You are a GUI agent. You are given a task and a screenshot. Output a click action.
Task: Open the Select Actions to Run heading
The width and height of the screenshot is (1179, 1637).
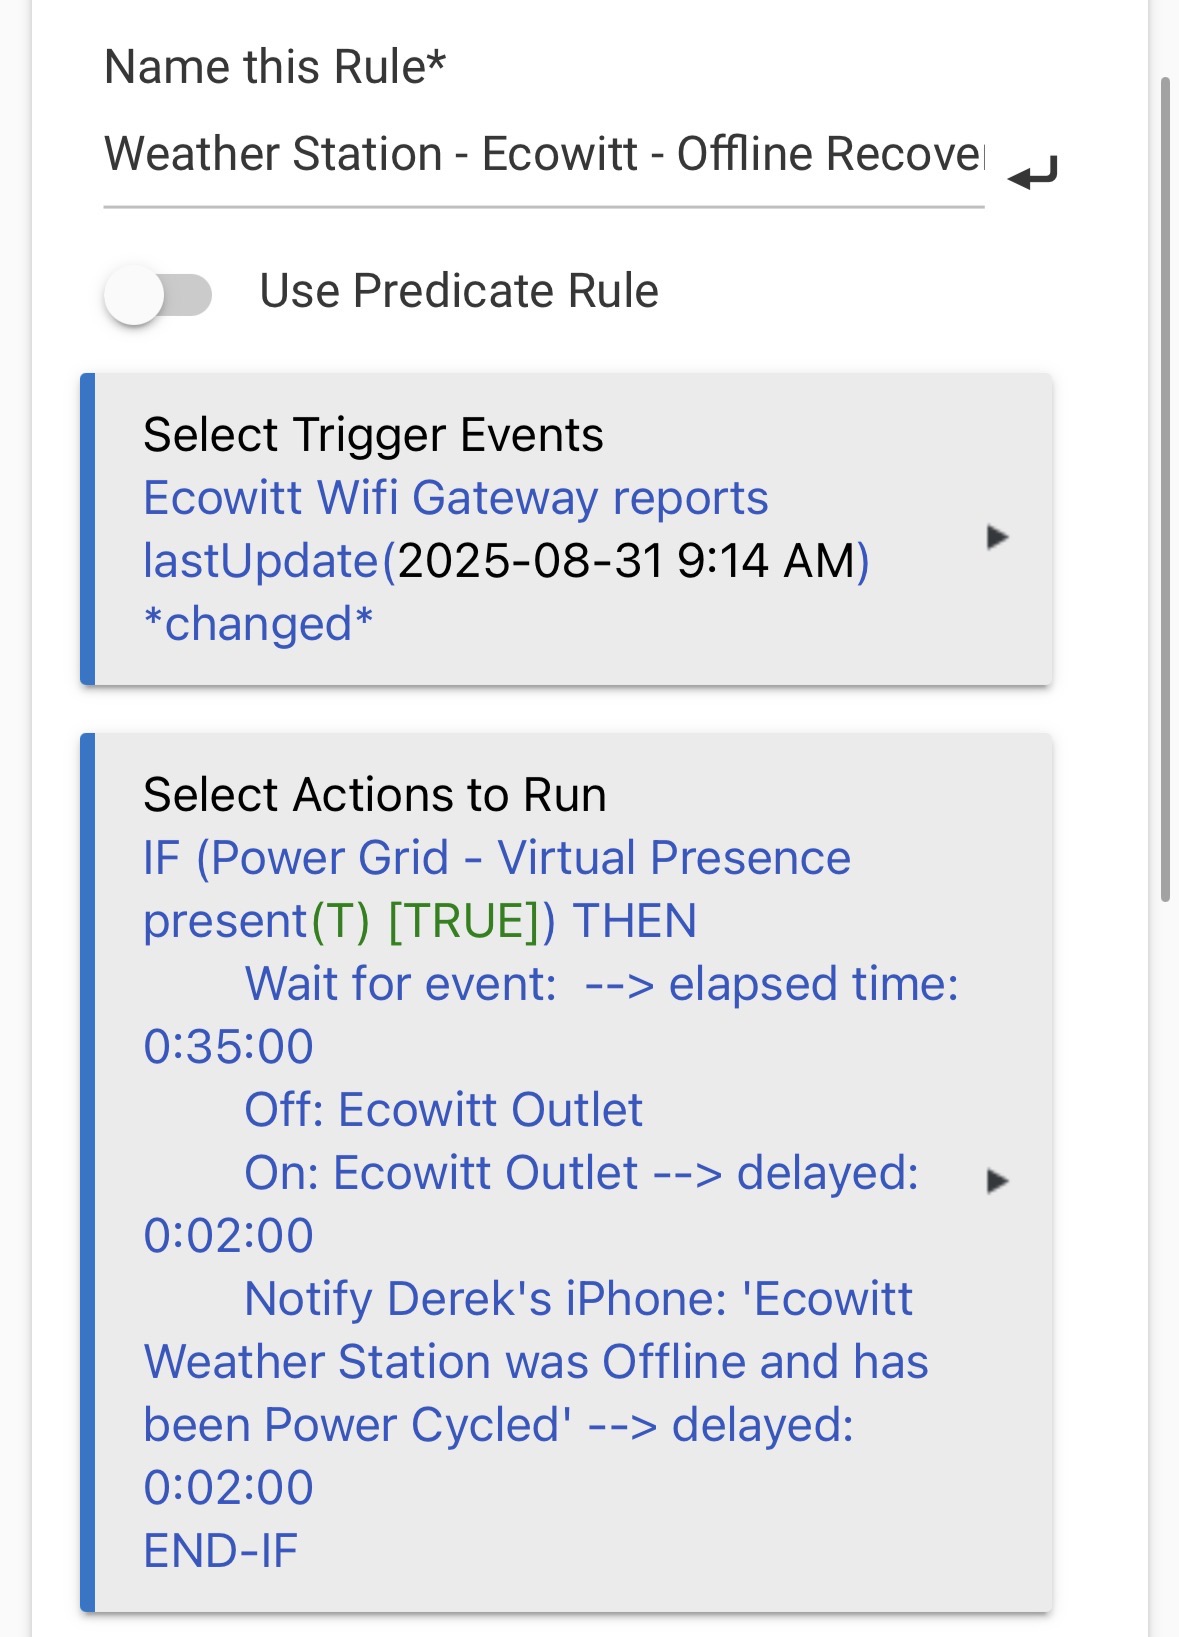click(375, 795)
